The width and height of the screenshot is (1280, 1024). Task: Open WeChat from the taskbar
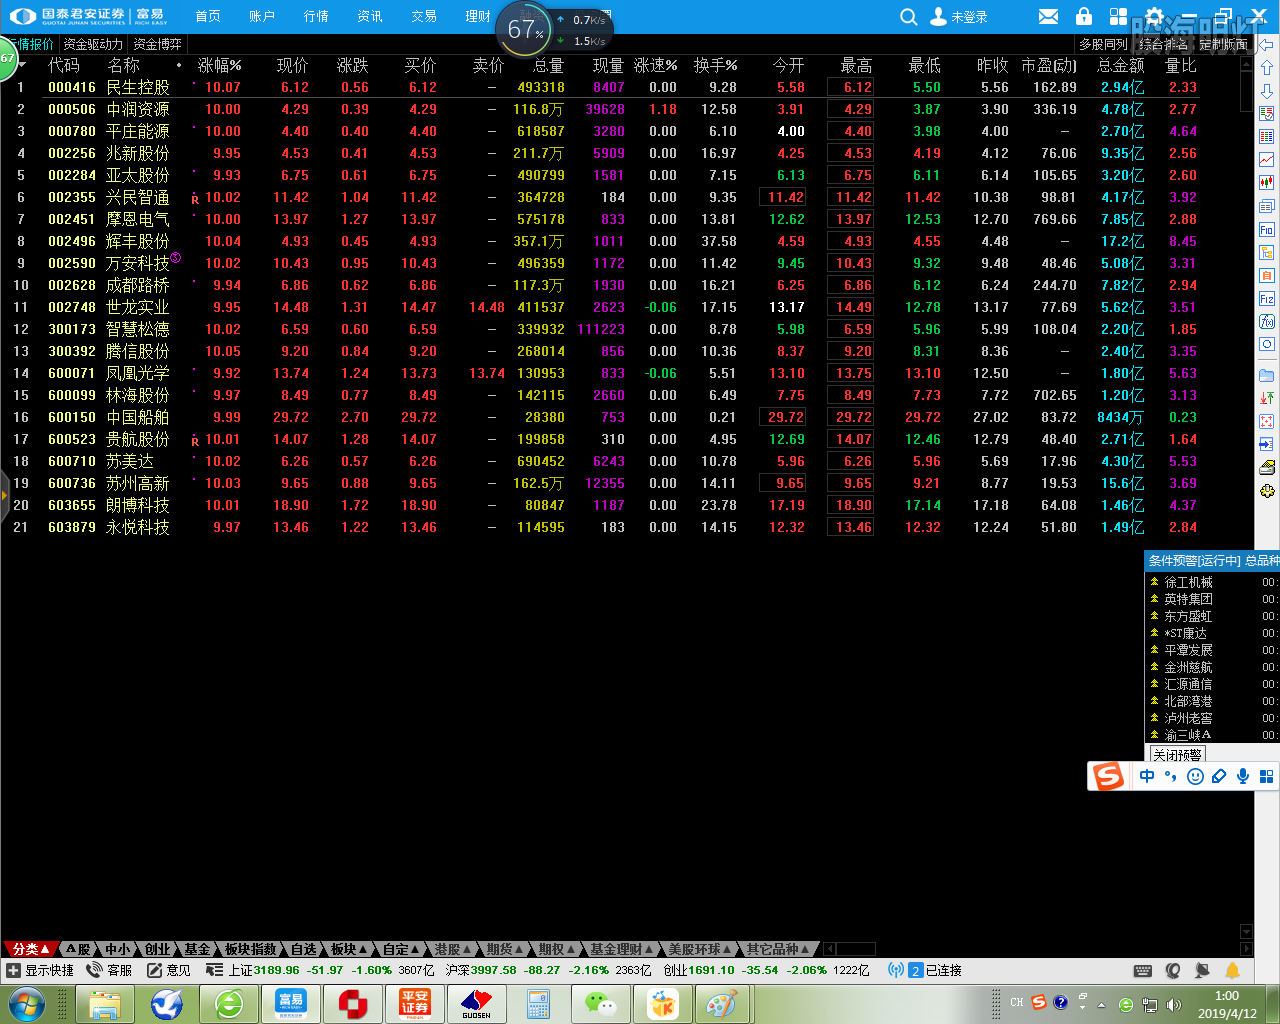click(x=601, y=1003)
